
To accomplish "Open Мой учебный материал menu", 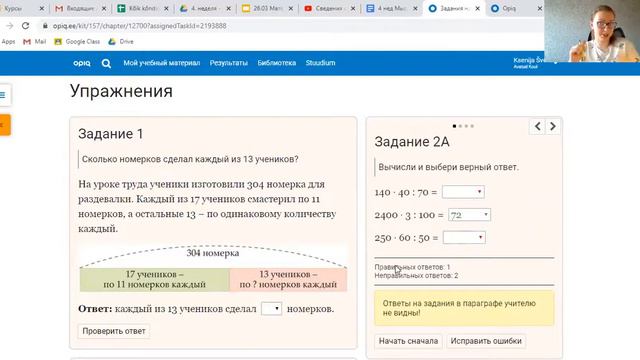I will pos(162,63).
